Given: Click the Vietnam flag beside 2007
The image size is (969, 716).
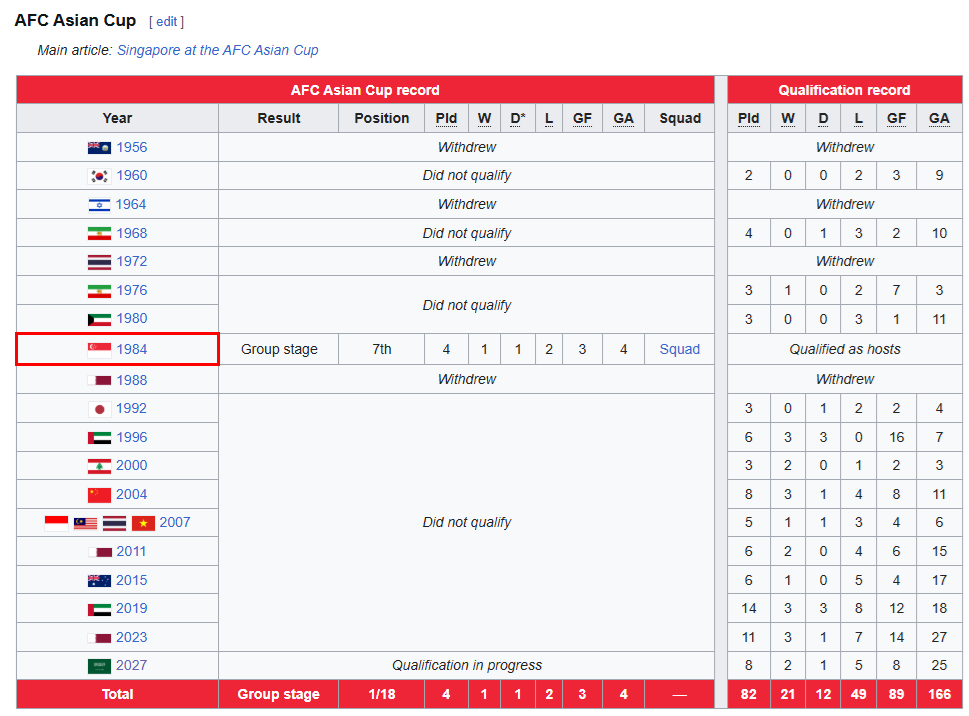Looking at the screenshot, I should [143, 523].
